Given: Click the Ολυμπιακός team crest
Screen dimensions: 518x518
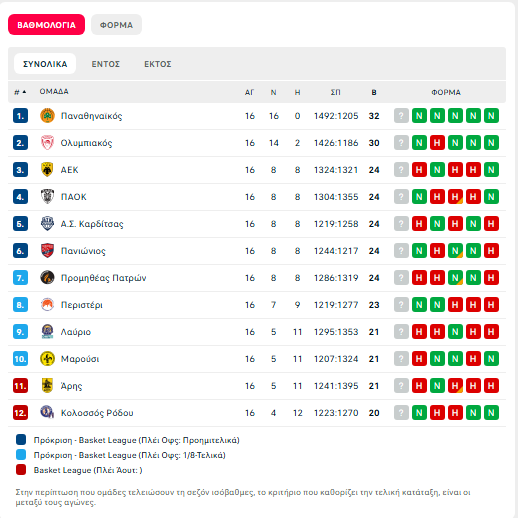Looking at the screenshot, I should [47, 143].
